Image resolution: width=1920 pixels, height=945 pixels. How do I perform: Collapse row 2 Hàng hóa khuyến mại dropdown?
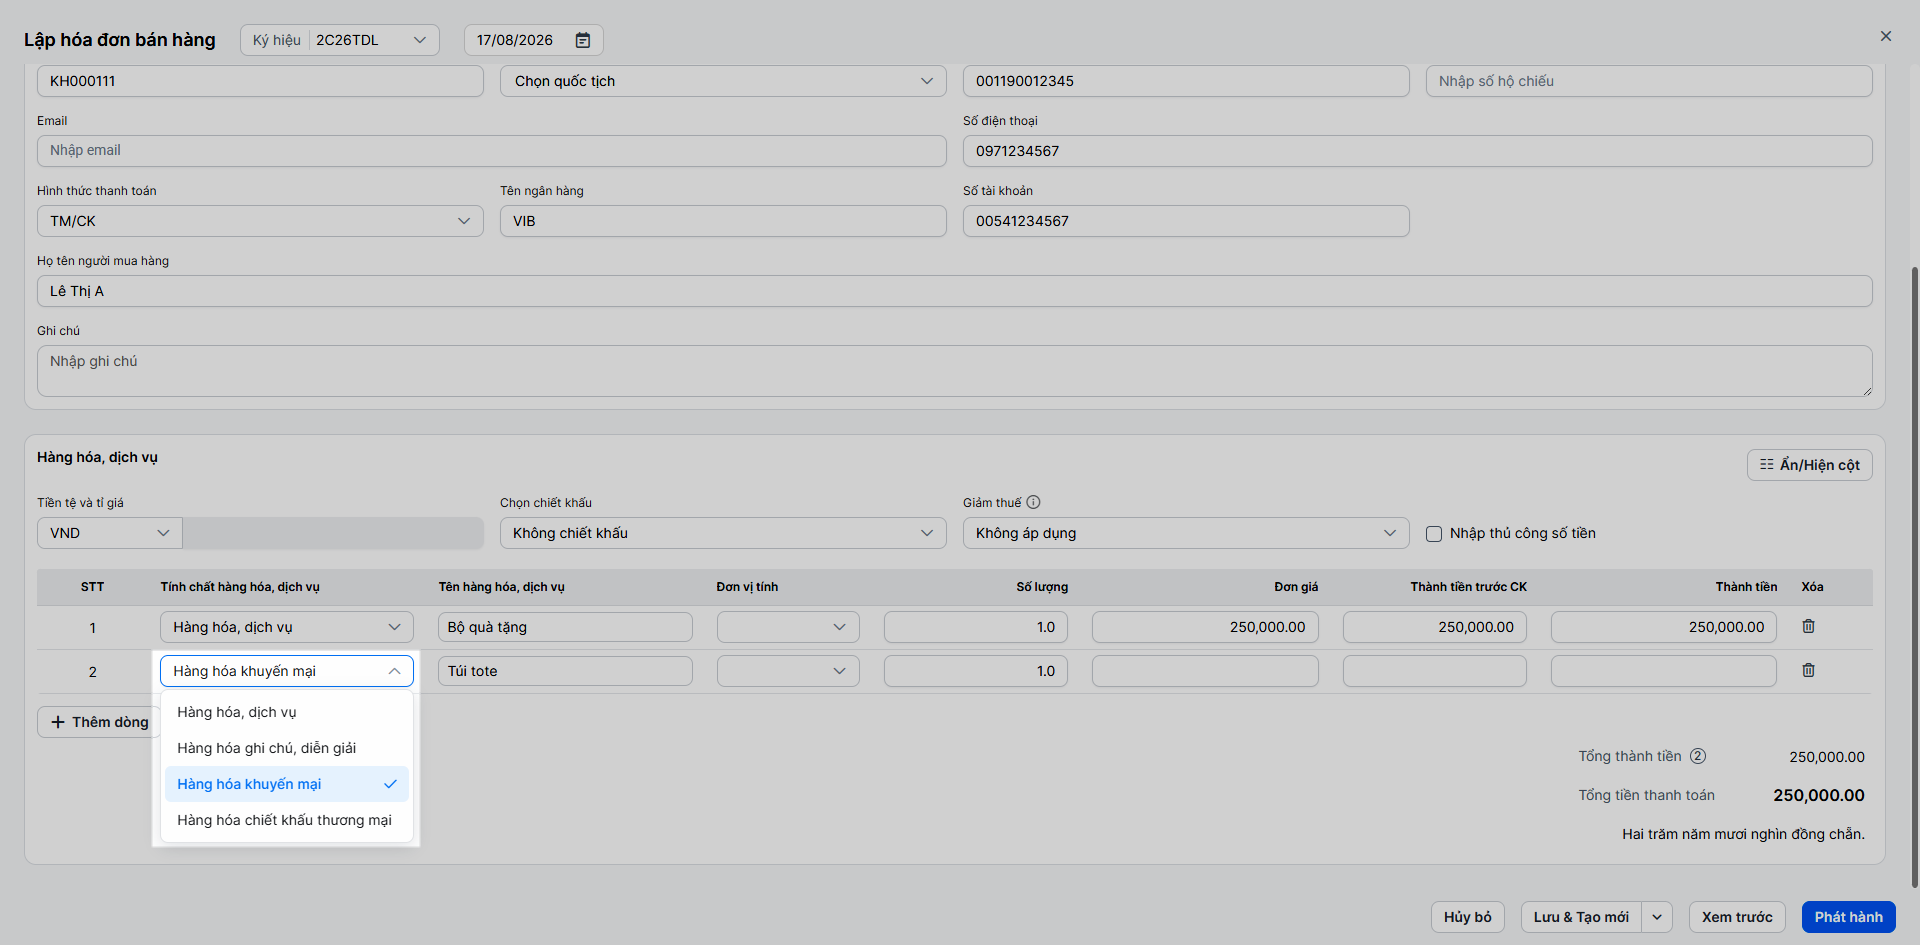tap(287, 671)
